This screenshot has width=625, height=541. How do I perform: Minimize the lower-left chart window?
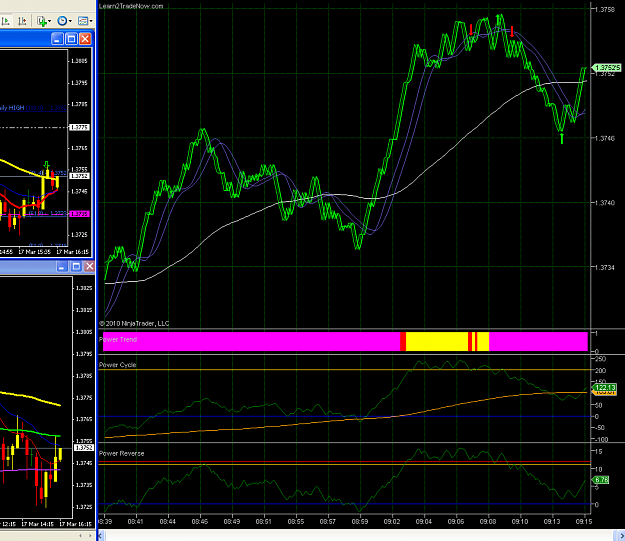pos(61,267)
